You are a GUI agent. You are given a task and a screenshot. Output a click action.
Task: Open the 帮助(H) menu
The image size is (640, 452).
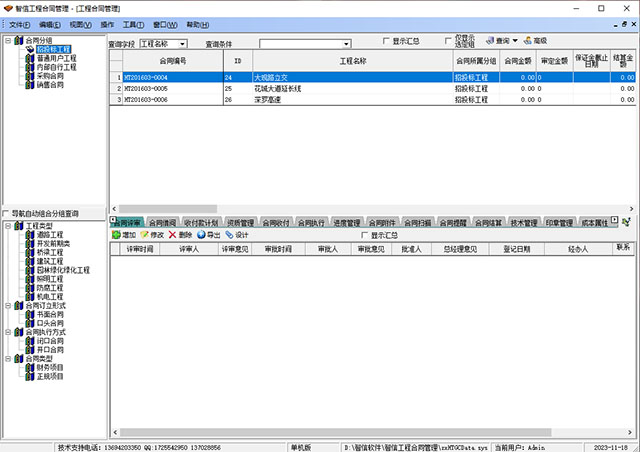(198, 25)
